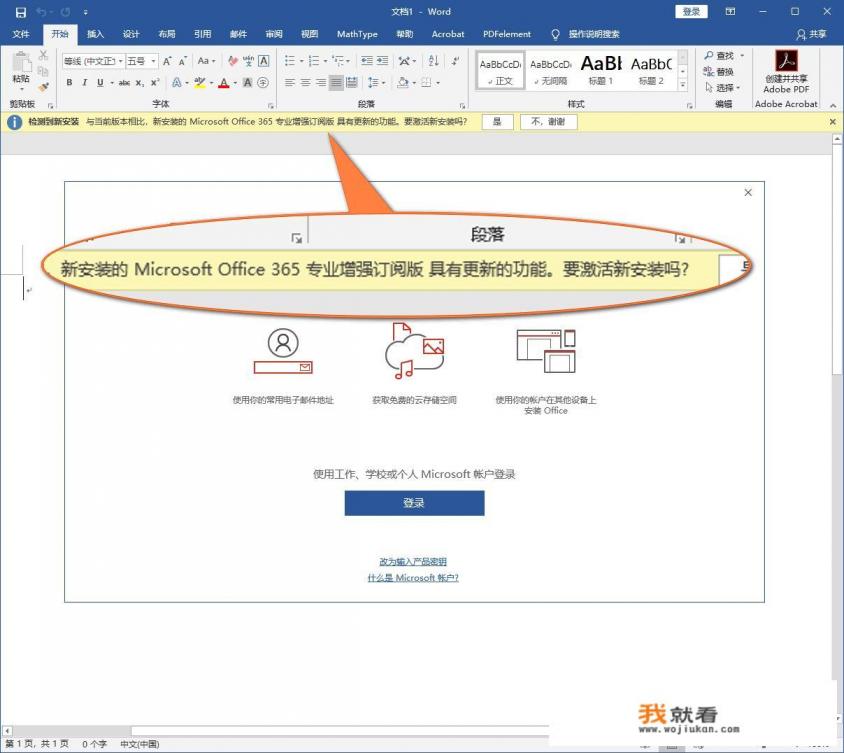Click the bullet list icon
844x753 pixels.
pos(290,61)
